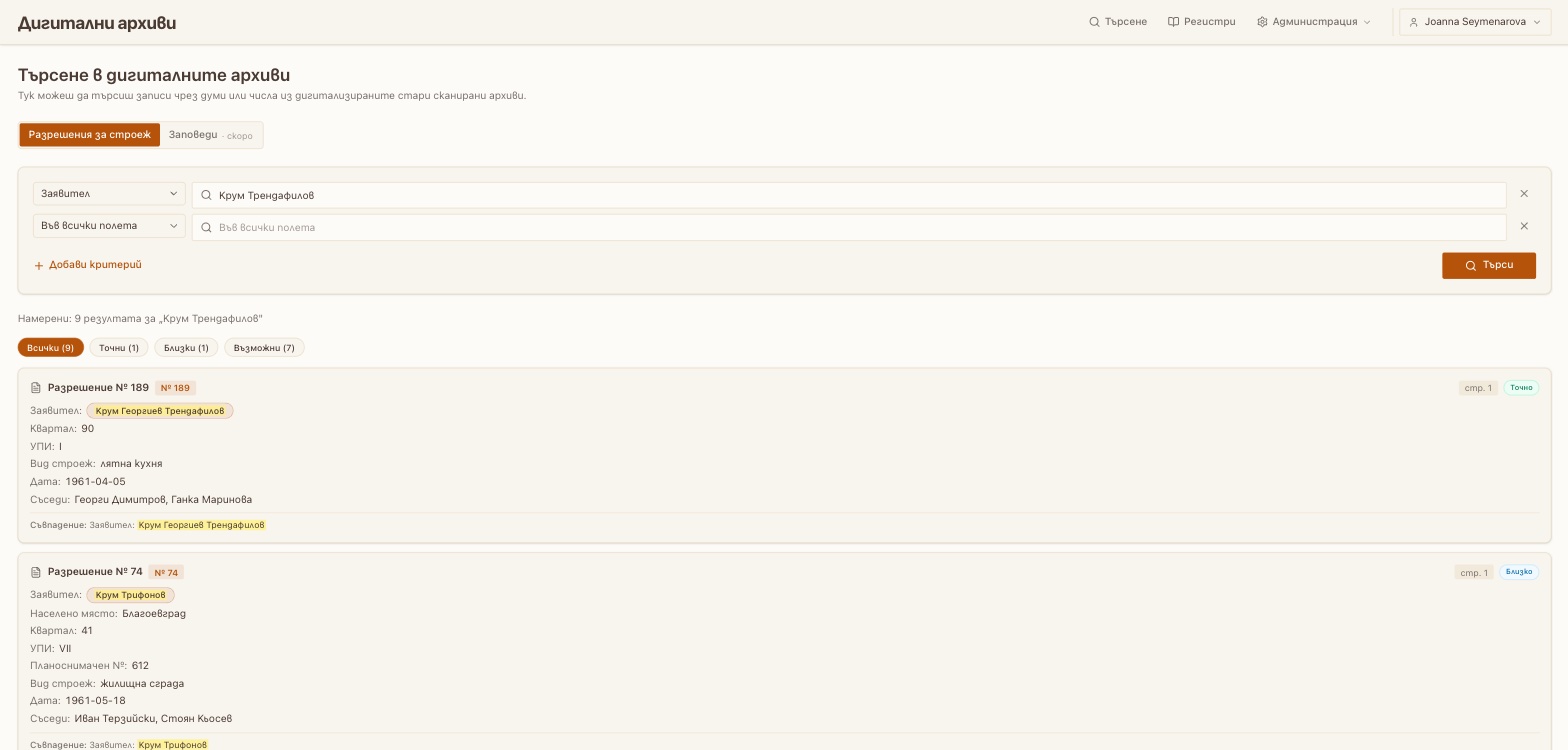
Task: Open the Във всички полета field dropdown
Action: [109, 226]
